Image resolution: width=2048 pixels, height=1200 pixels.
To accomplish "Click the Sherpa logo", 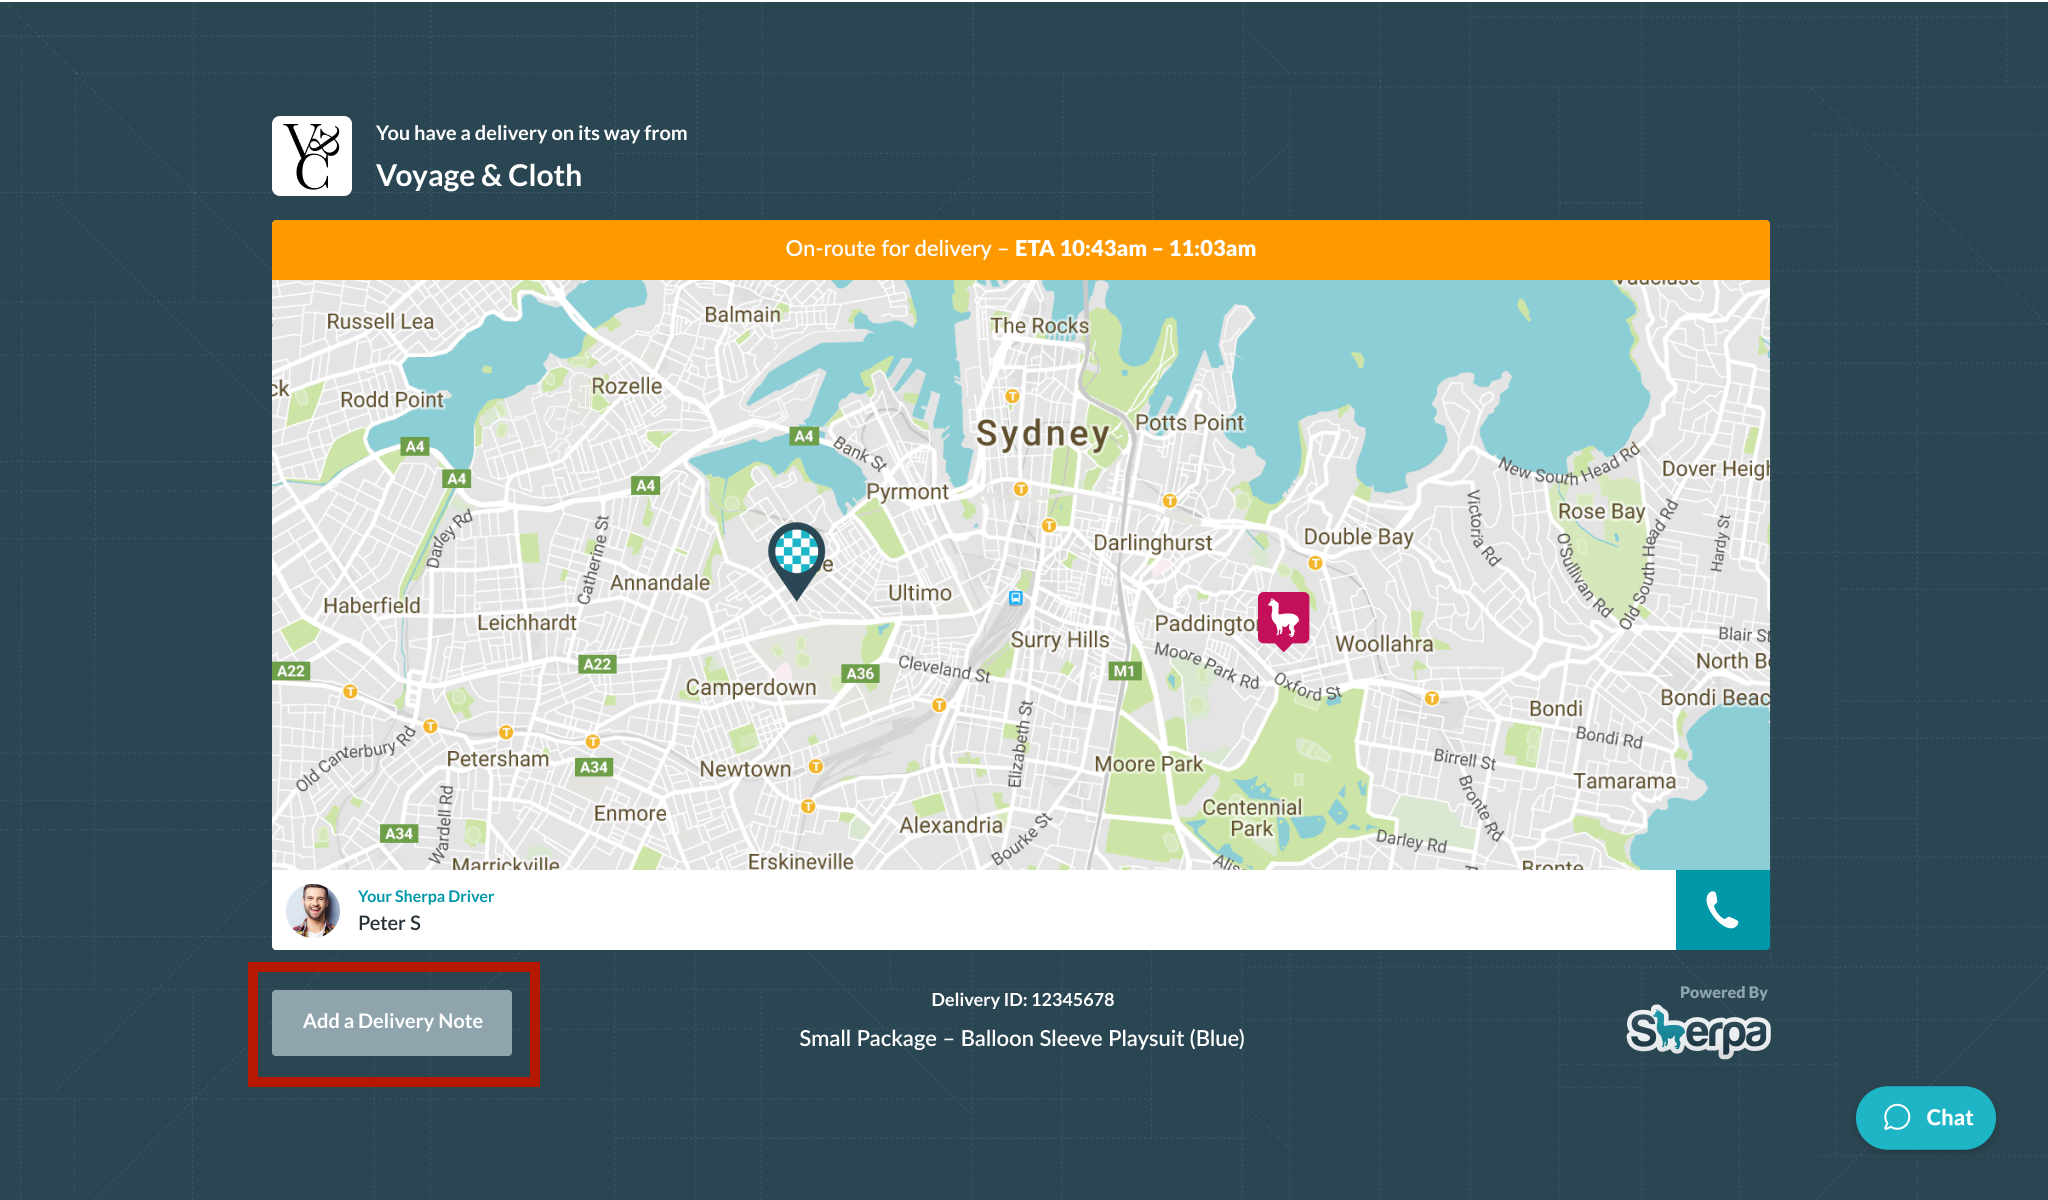I will (x=1698, y=1031).
